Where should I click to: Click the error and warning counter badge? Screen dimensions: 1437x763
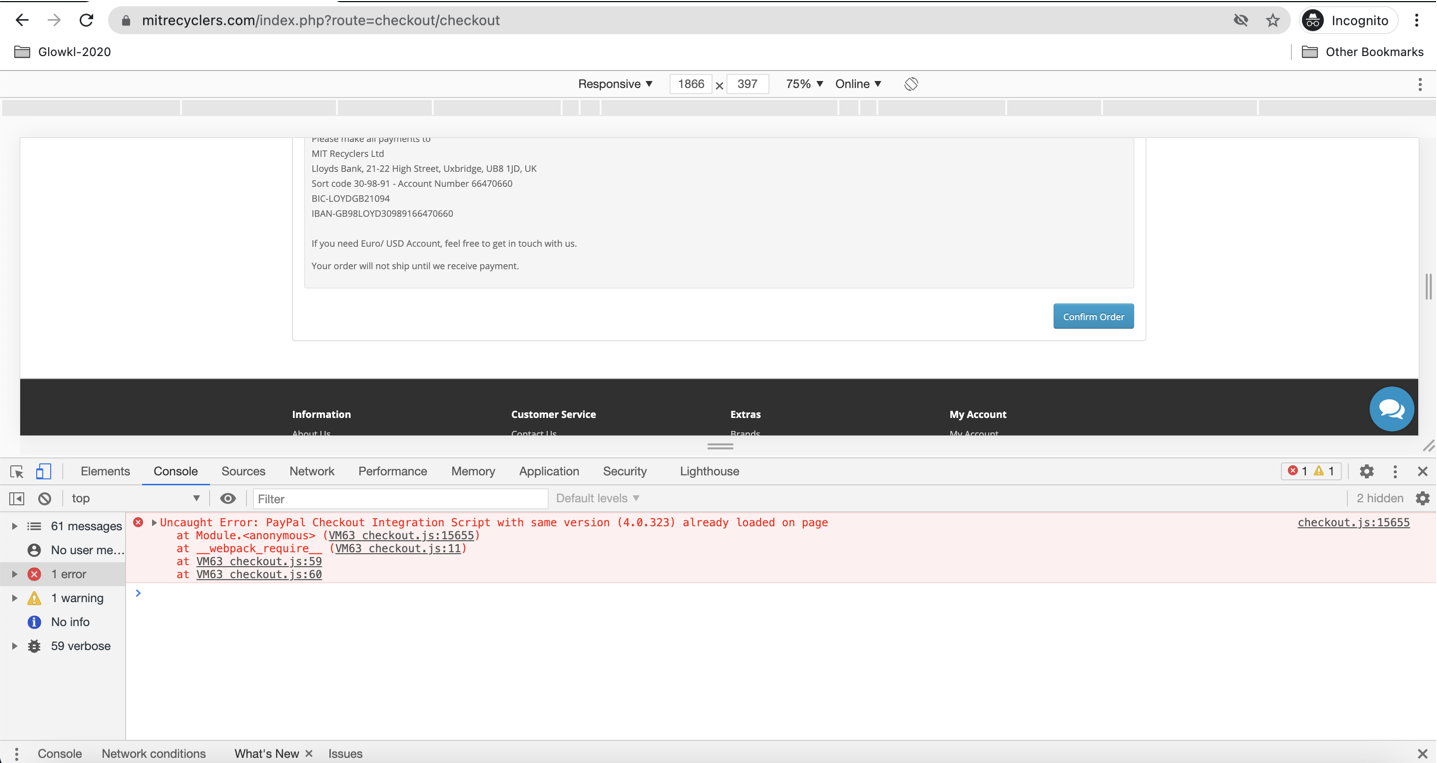point(1311,471)
